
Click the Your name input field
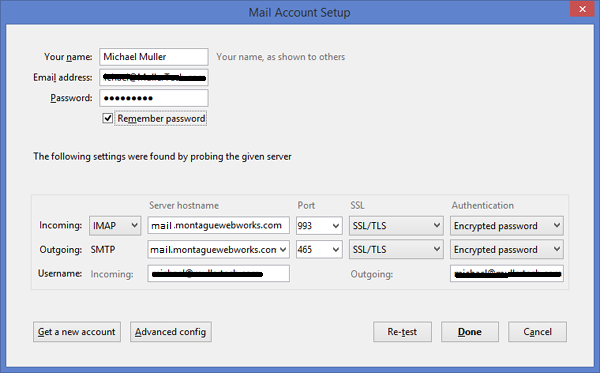tap(154, 57)
